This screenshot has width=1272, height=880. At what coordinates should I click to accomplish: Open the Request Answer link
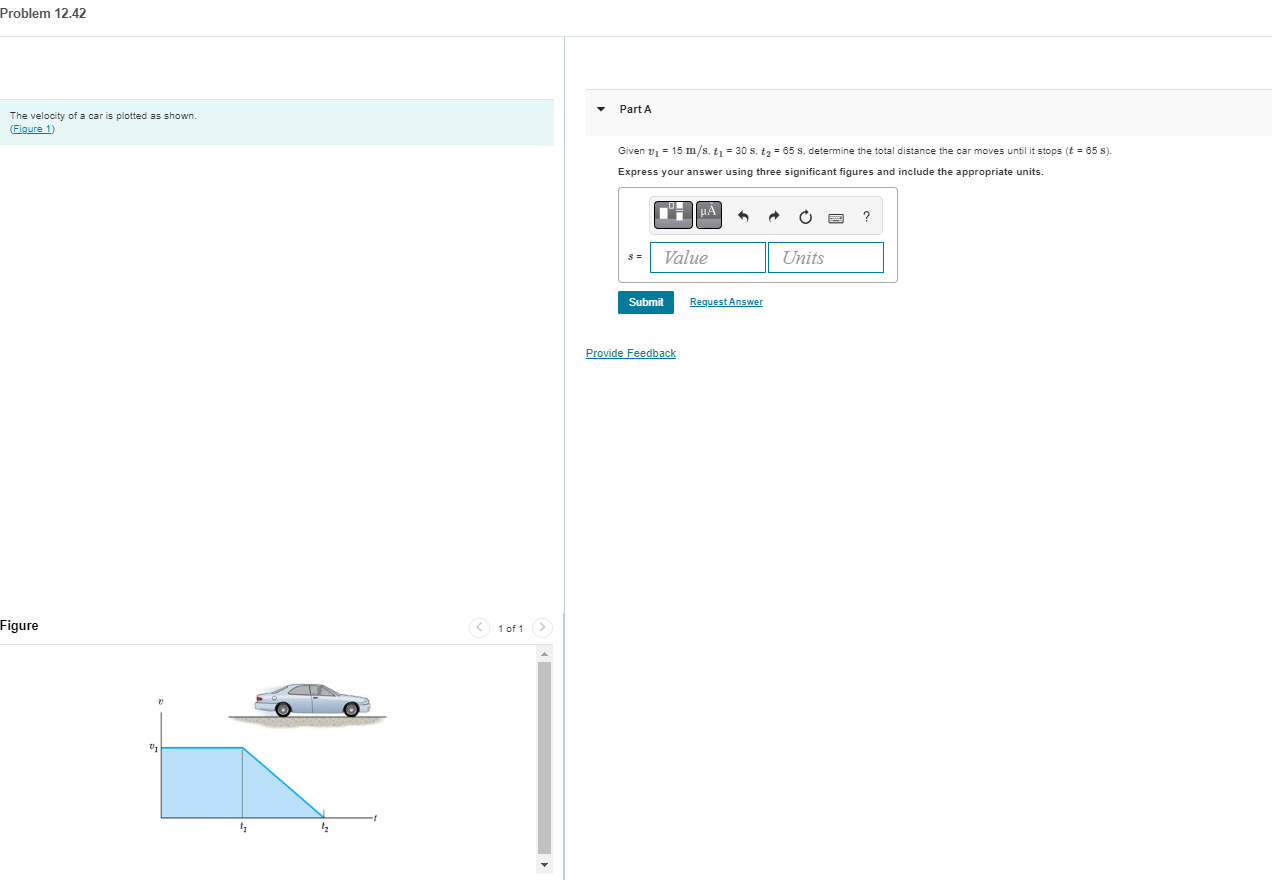pos(726,302)
